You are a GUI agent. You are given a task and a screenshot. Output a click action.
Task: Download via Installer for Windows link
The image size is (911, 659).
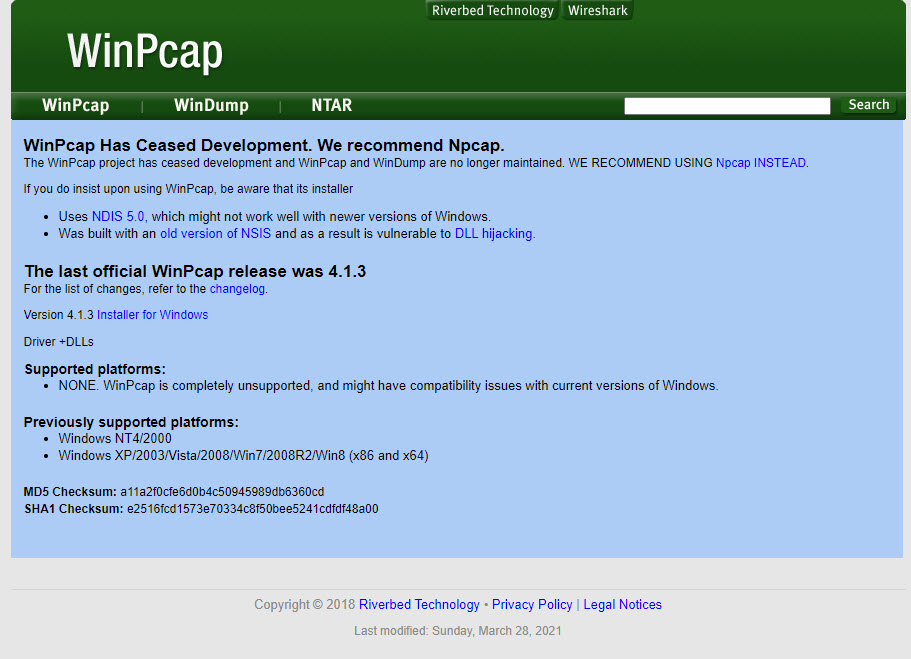[152, 314]
